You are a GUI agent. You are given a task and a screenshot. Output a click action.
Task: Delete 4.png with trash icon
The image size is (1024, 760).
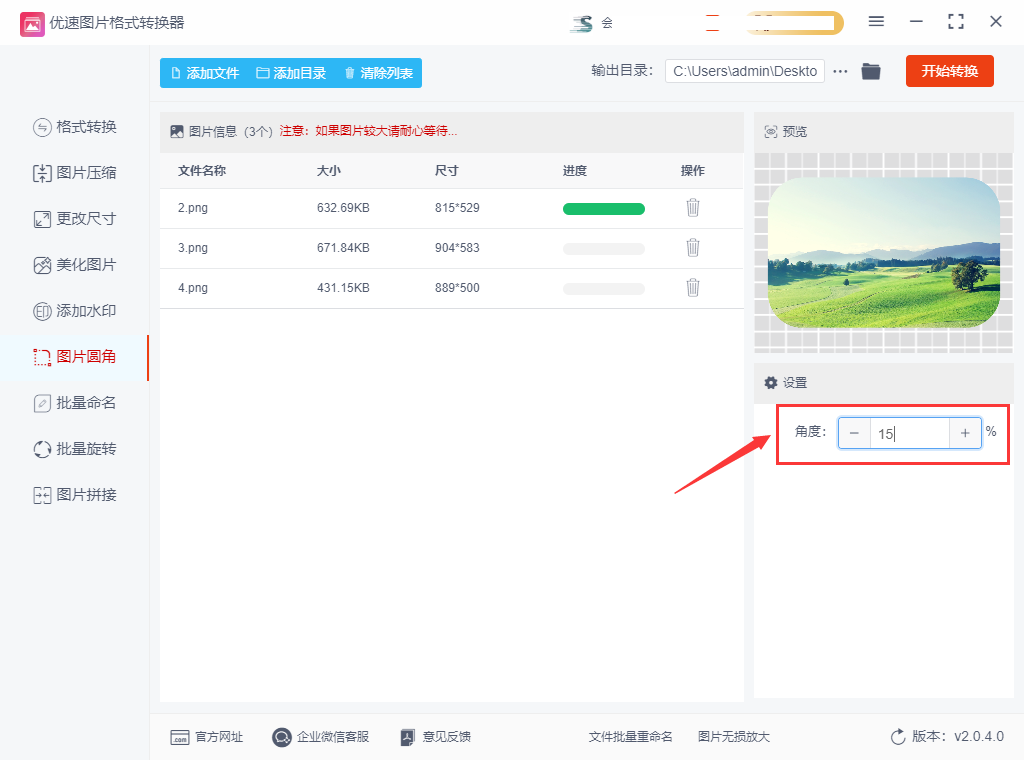(693, 287)
